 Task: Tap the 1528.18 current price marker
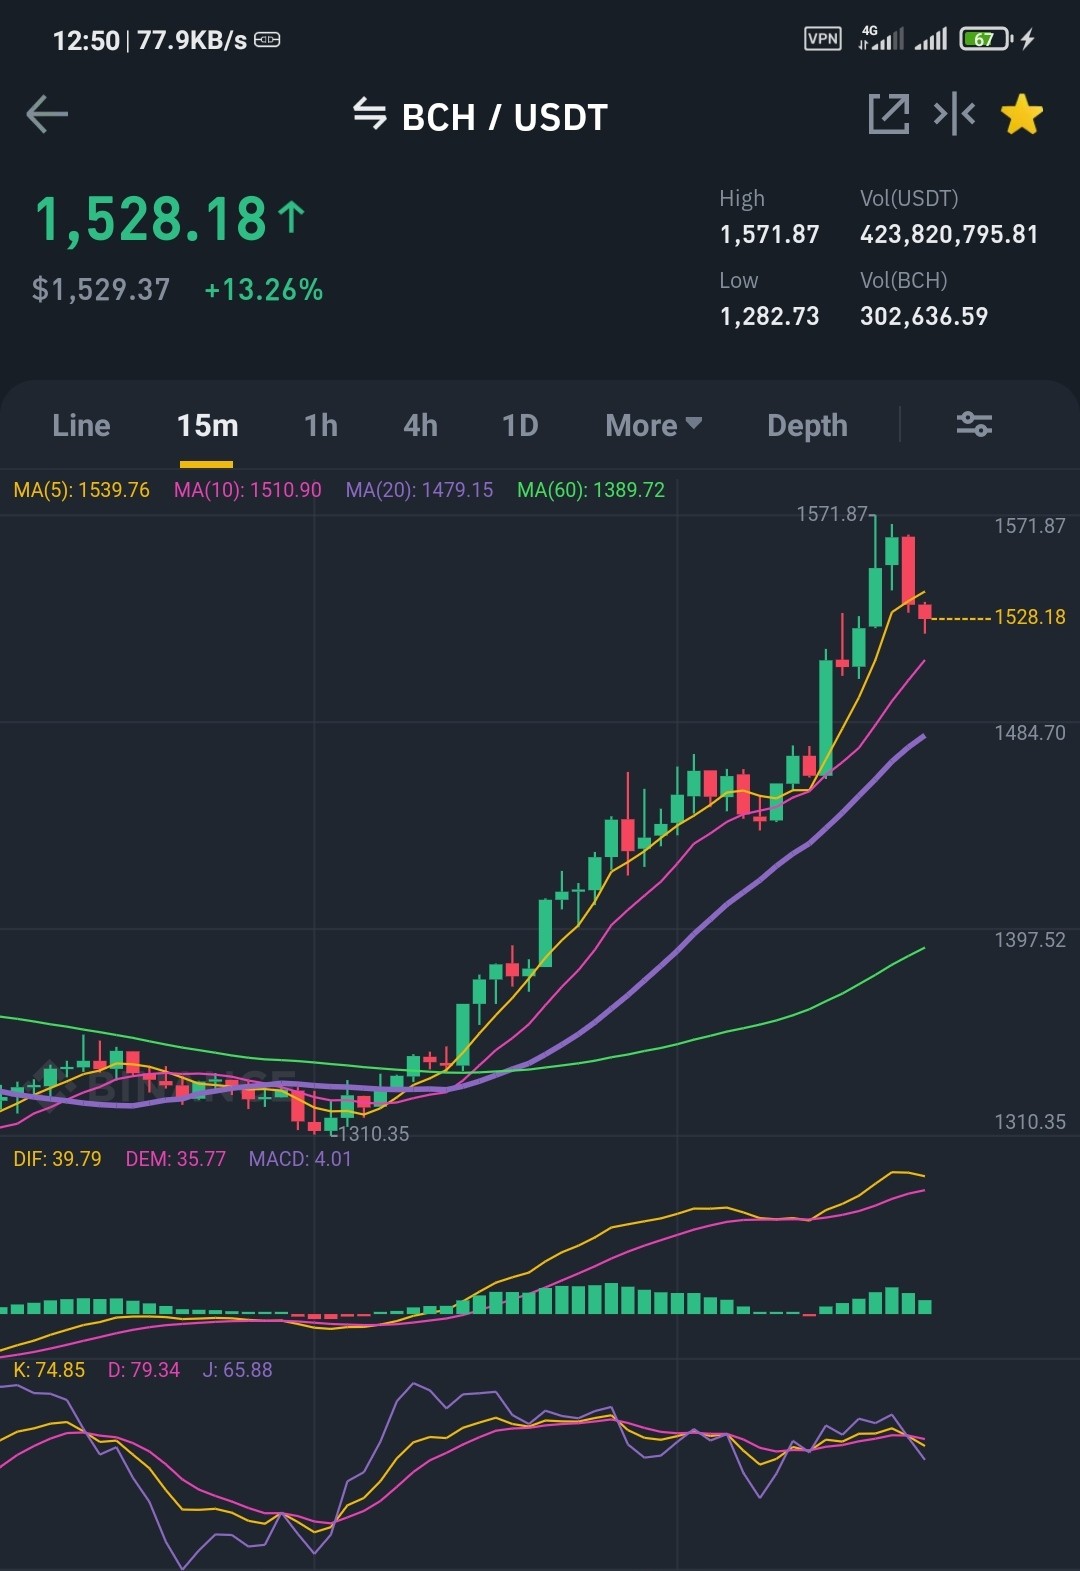point(1030,617)
